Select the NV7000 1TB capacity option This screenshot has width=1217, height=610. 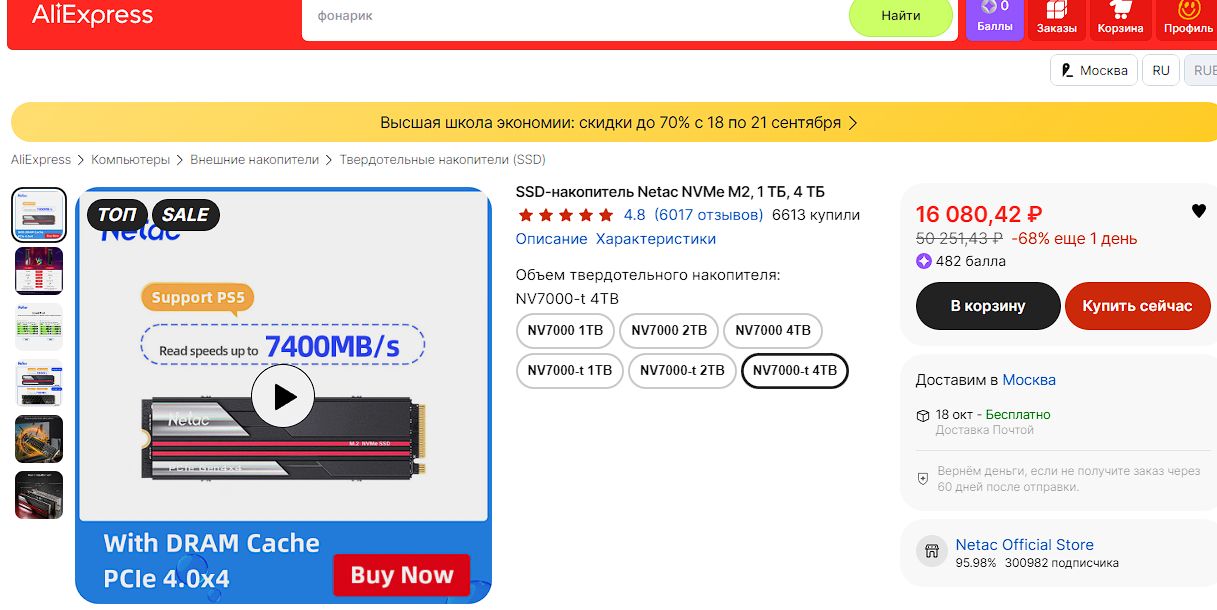(x=565, y=330)
